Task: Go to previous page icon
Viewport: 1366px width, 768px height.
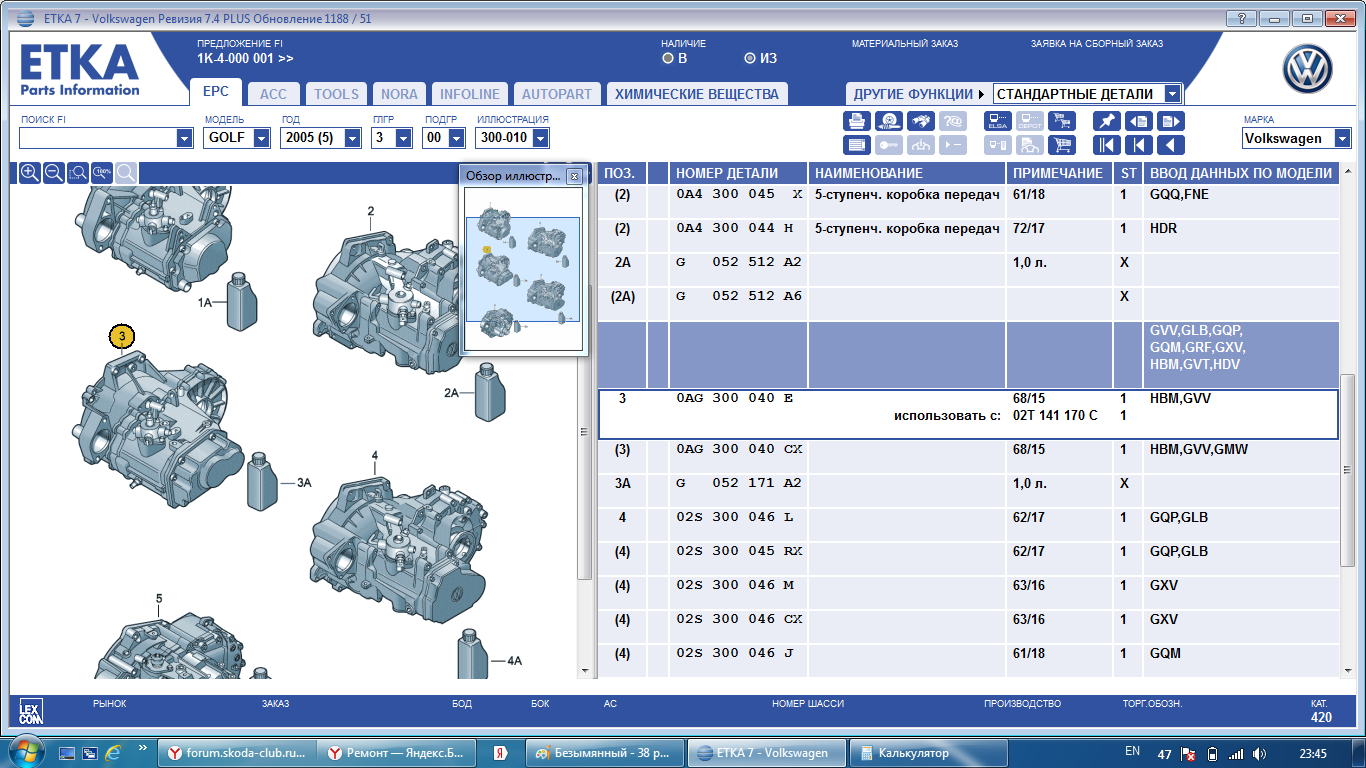Action: (1138, 121)
